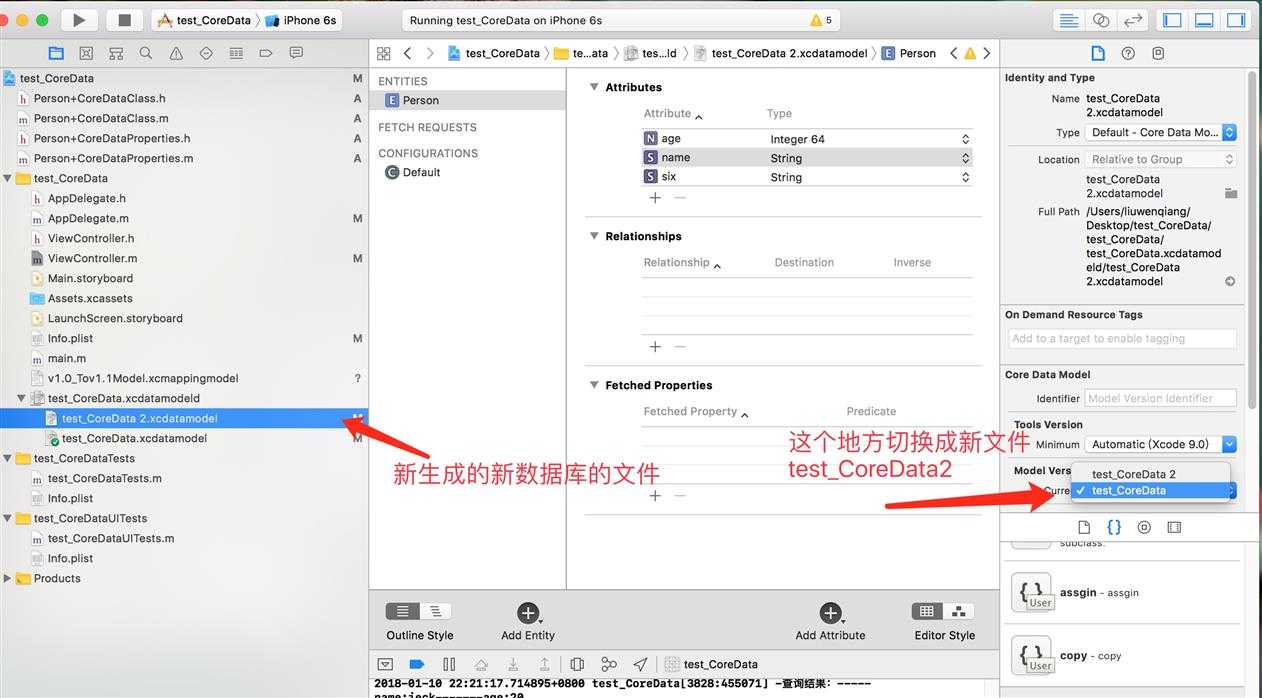
Task: Hide or show the Utilities panel
Action: [x=1237, y=20]
